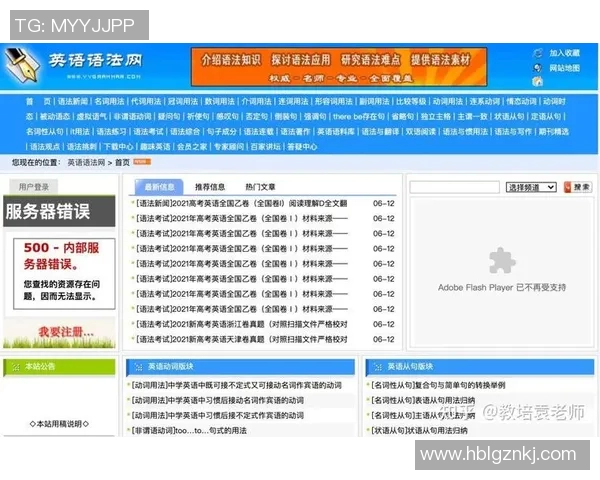
Task: Click the red icon on the 搜索 button
Action: (568, 187)
